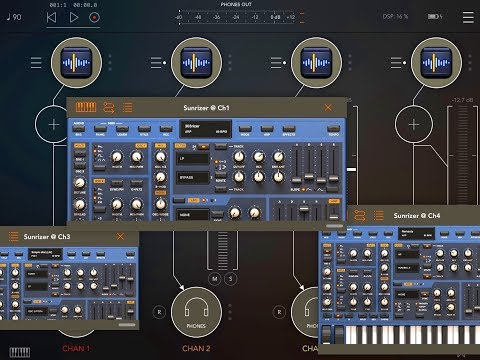This screenshot has width=480, height=360.
Task: Select CHAN 2 channel label
Action: tap(196, 348)
